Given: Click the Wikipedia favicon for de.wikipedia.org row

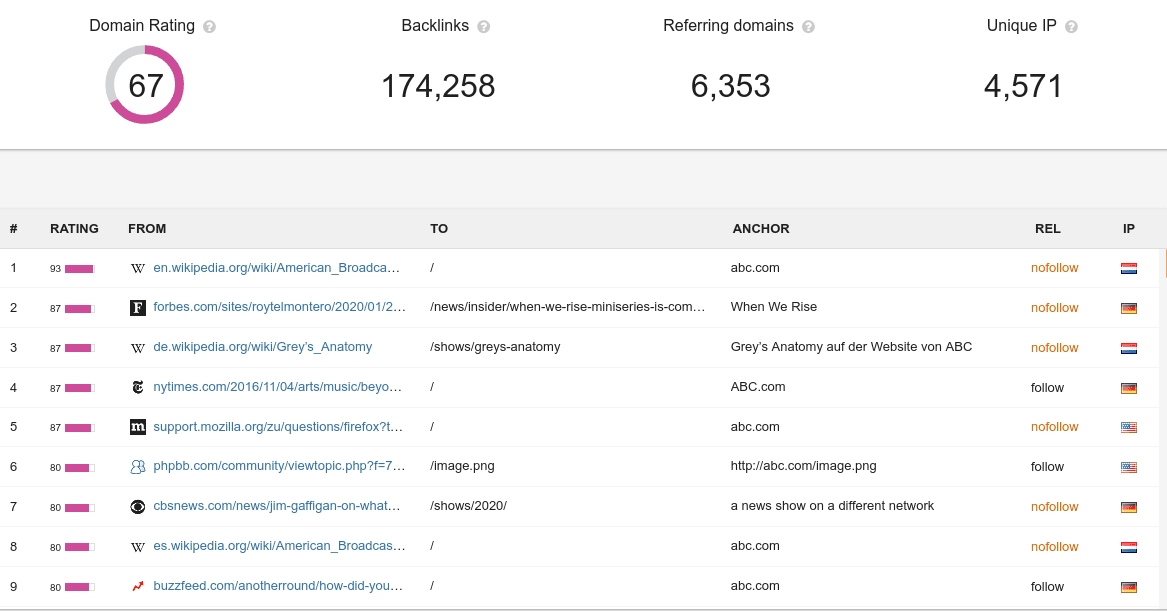Looking at the screenshot, I should coord(138,348).
